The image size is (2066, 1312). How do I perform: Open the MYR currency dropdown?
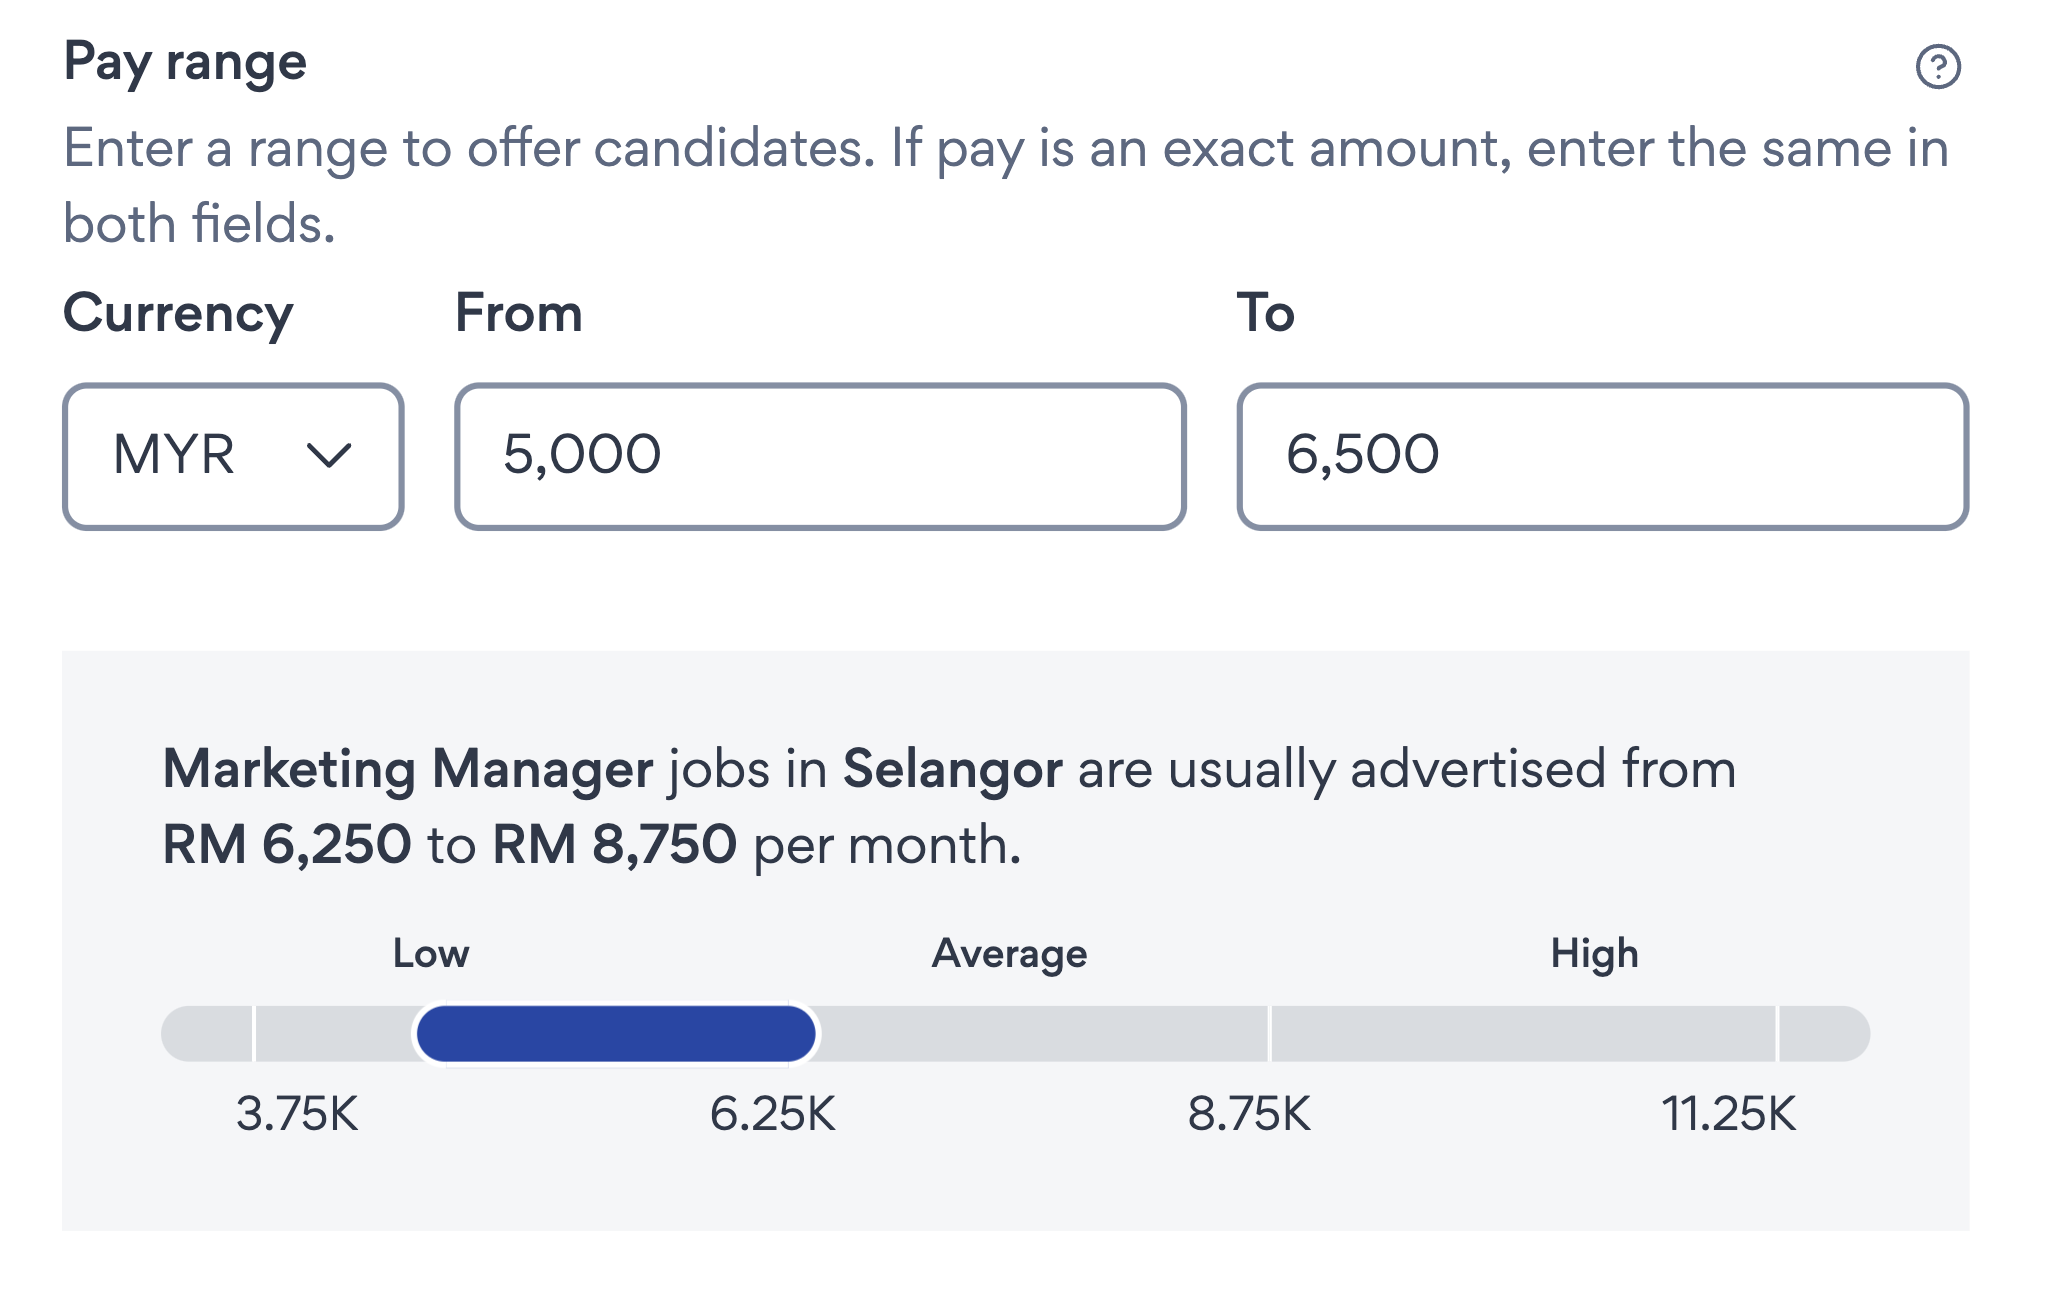pyautogui.click(x=232, y=455)
